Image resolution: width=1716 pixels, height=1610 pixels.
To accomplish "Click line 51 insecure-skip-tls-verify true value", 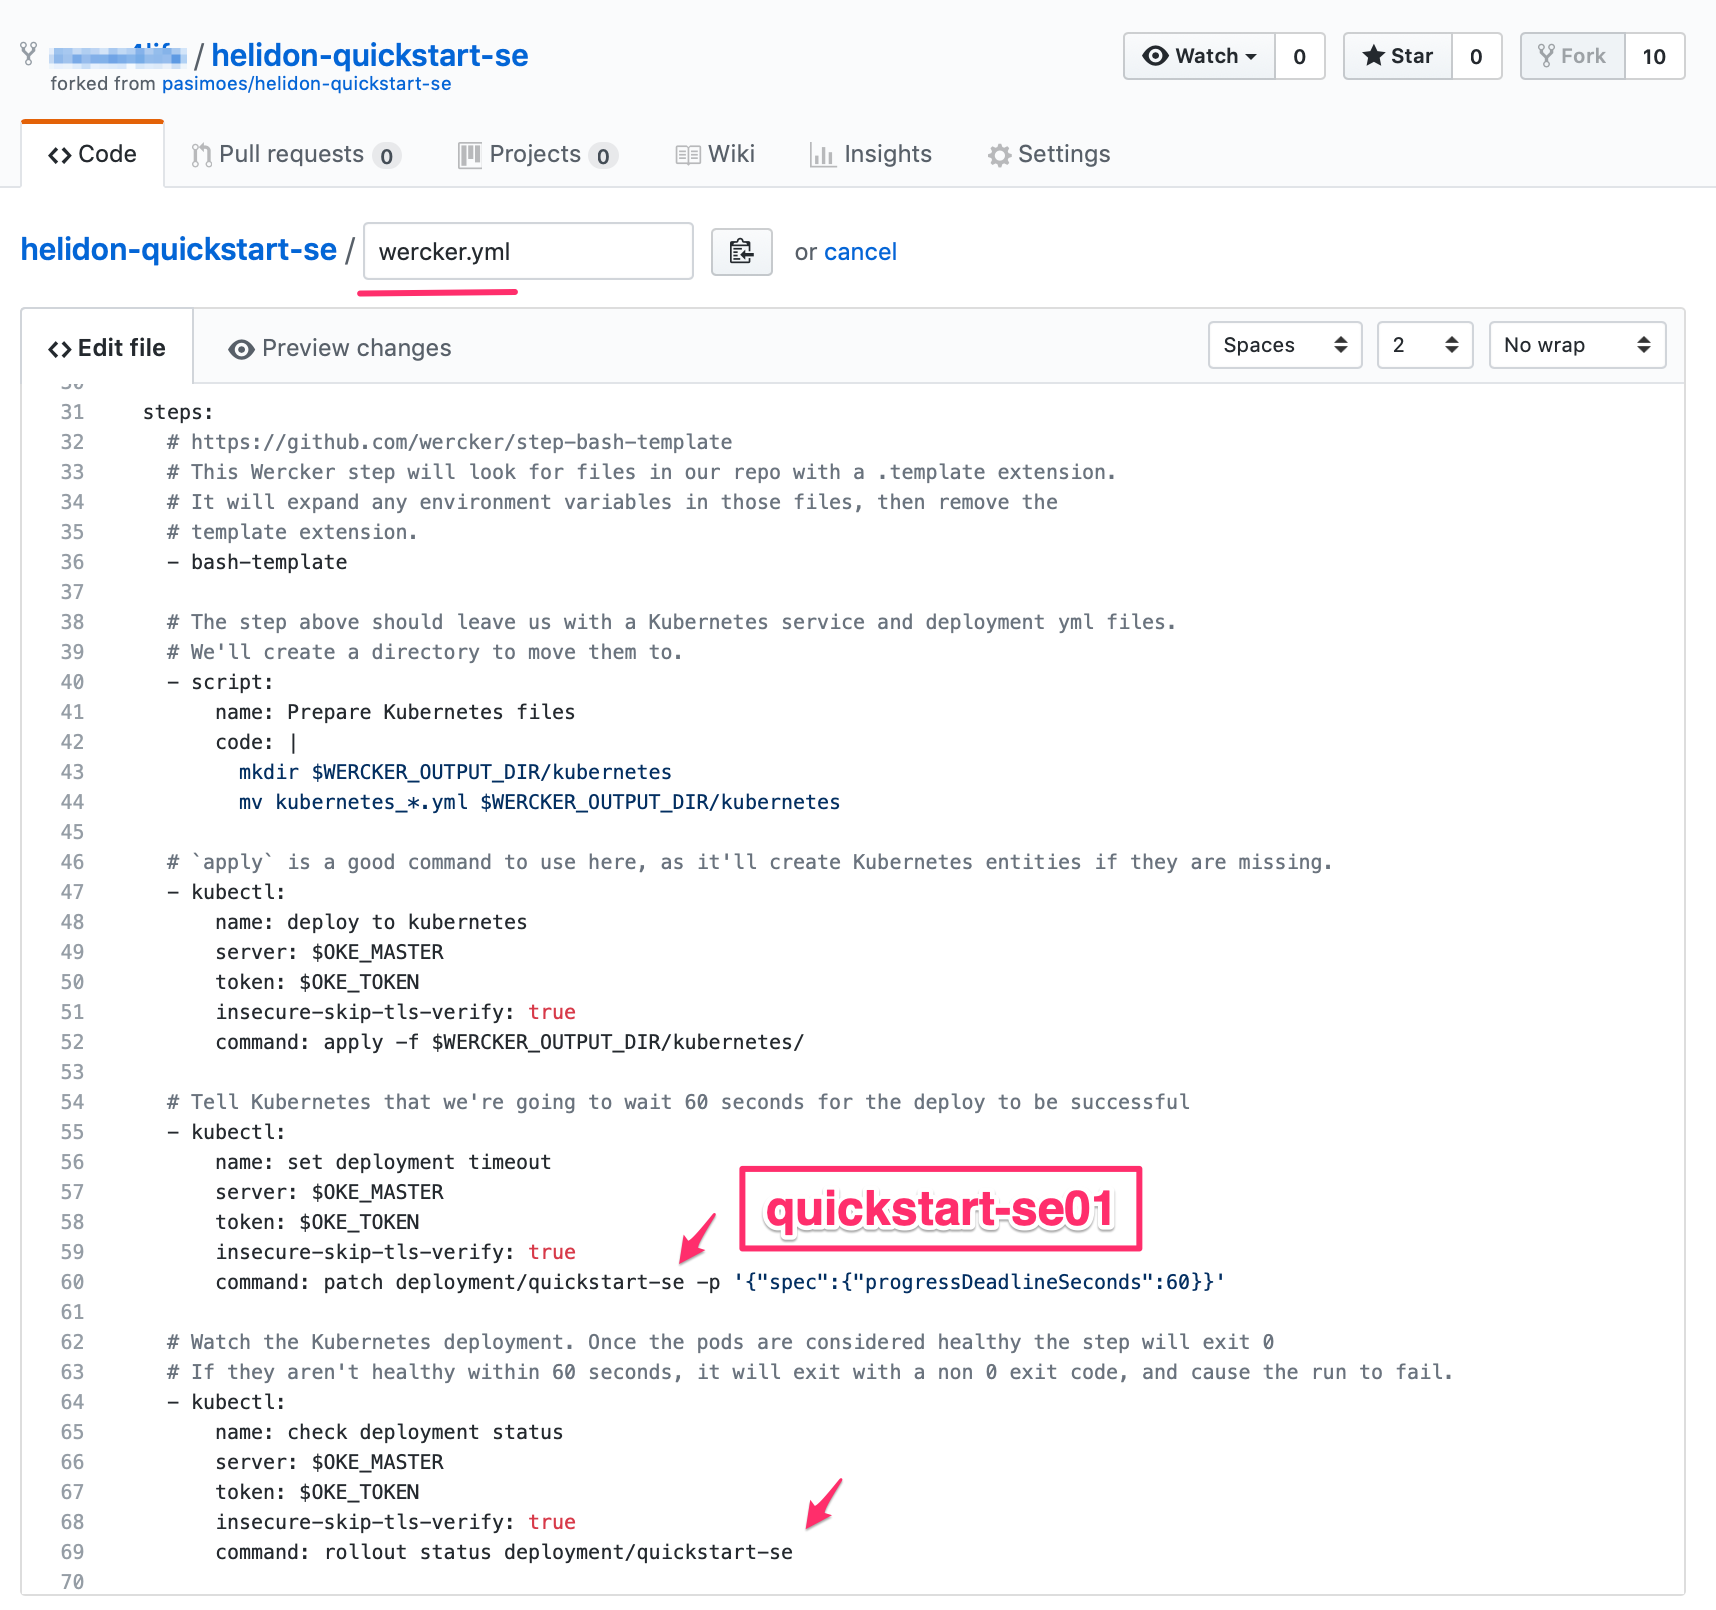I will (x=552, y=1012).
